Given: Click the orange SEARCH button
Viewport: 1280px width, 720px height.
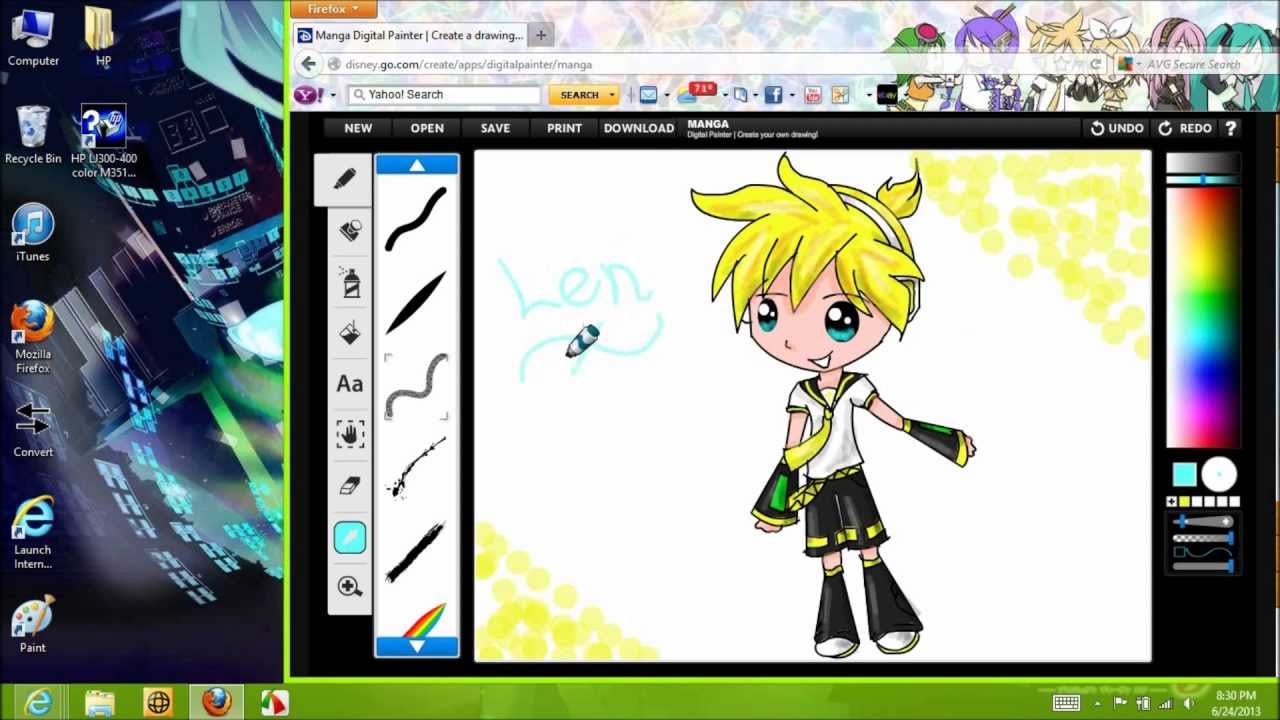Looking at the screenshot, I should (x=579, y=95).
